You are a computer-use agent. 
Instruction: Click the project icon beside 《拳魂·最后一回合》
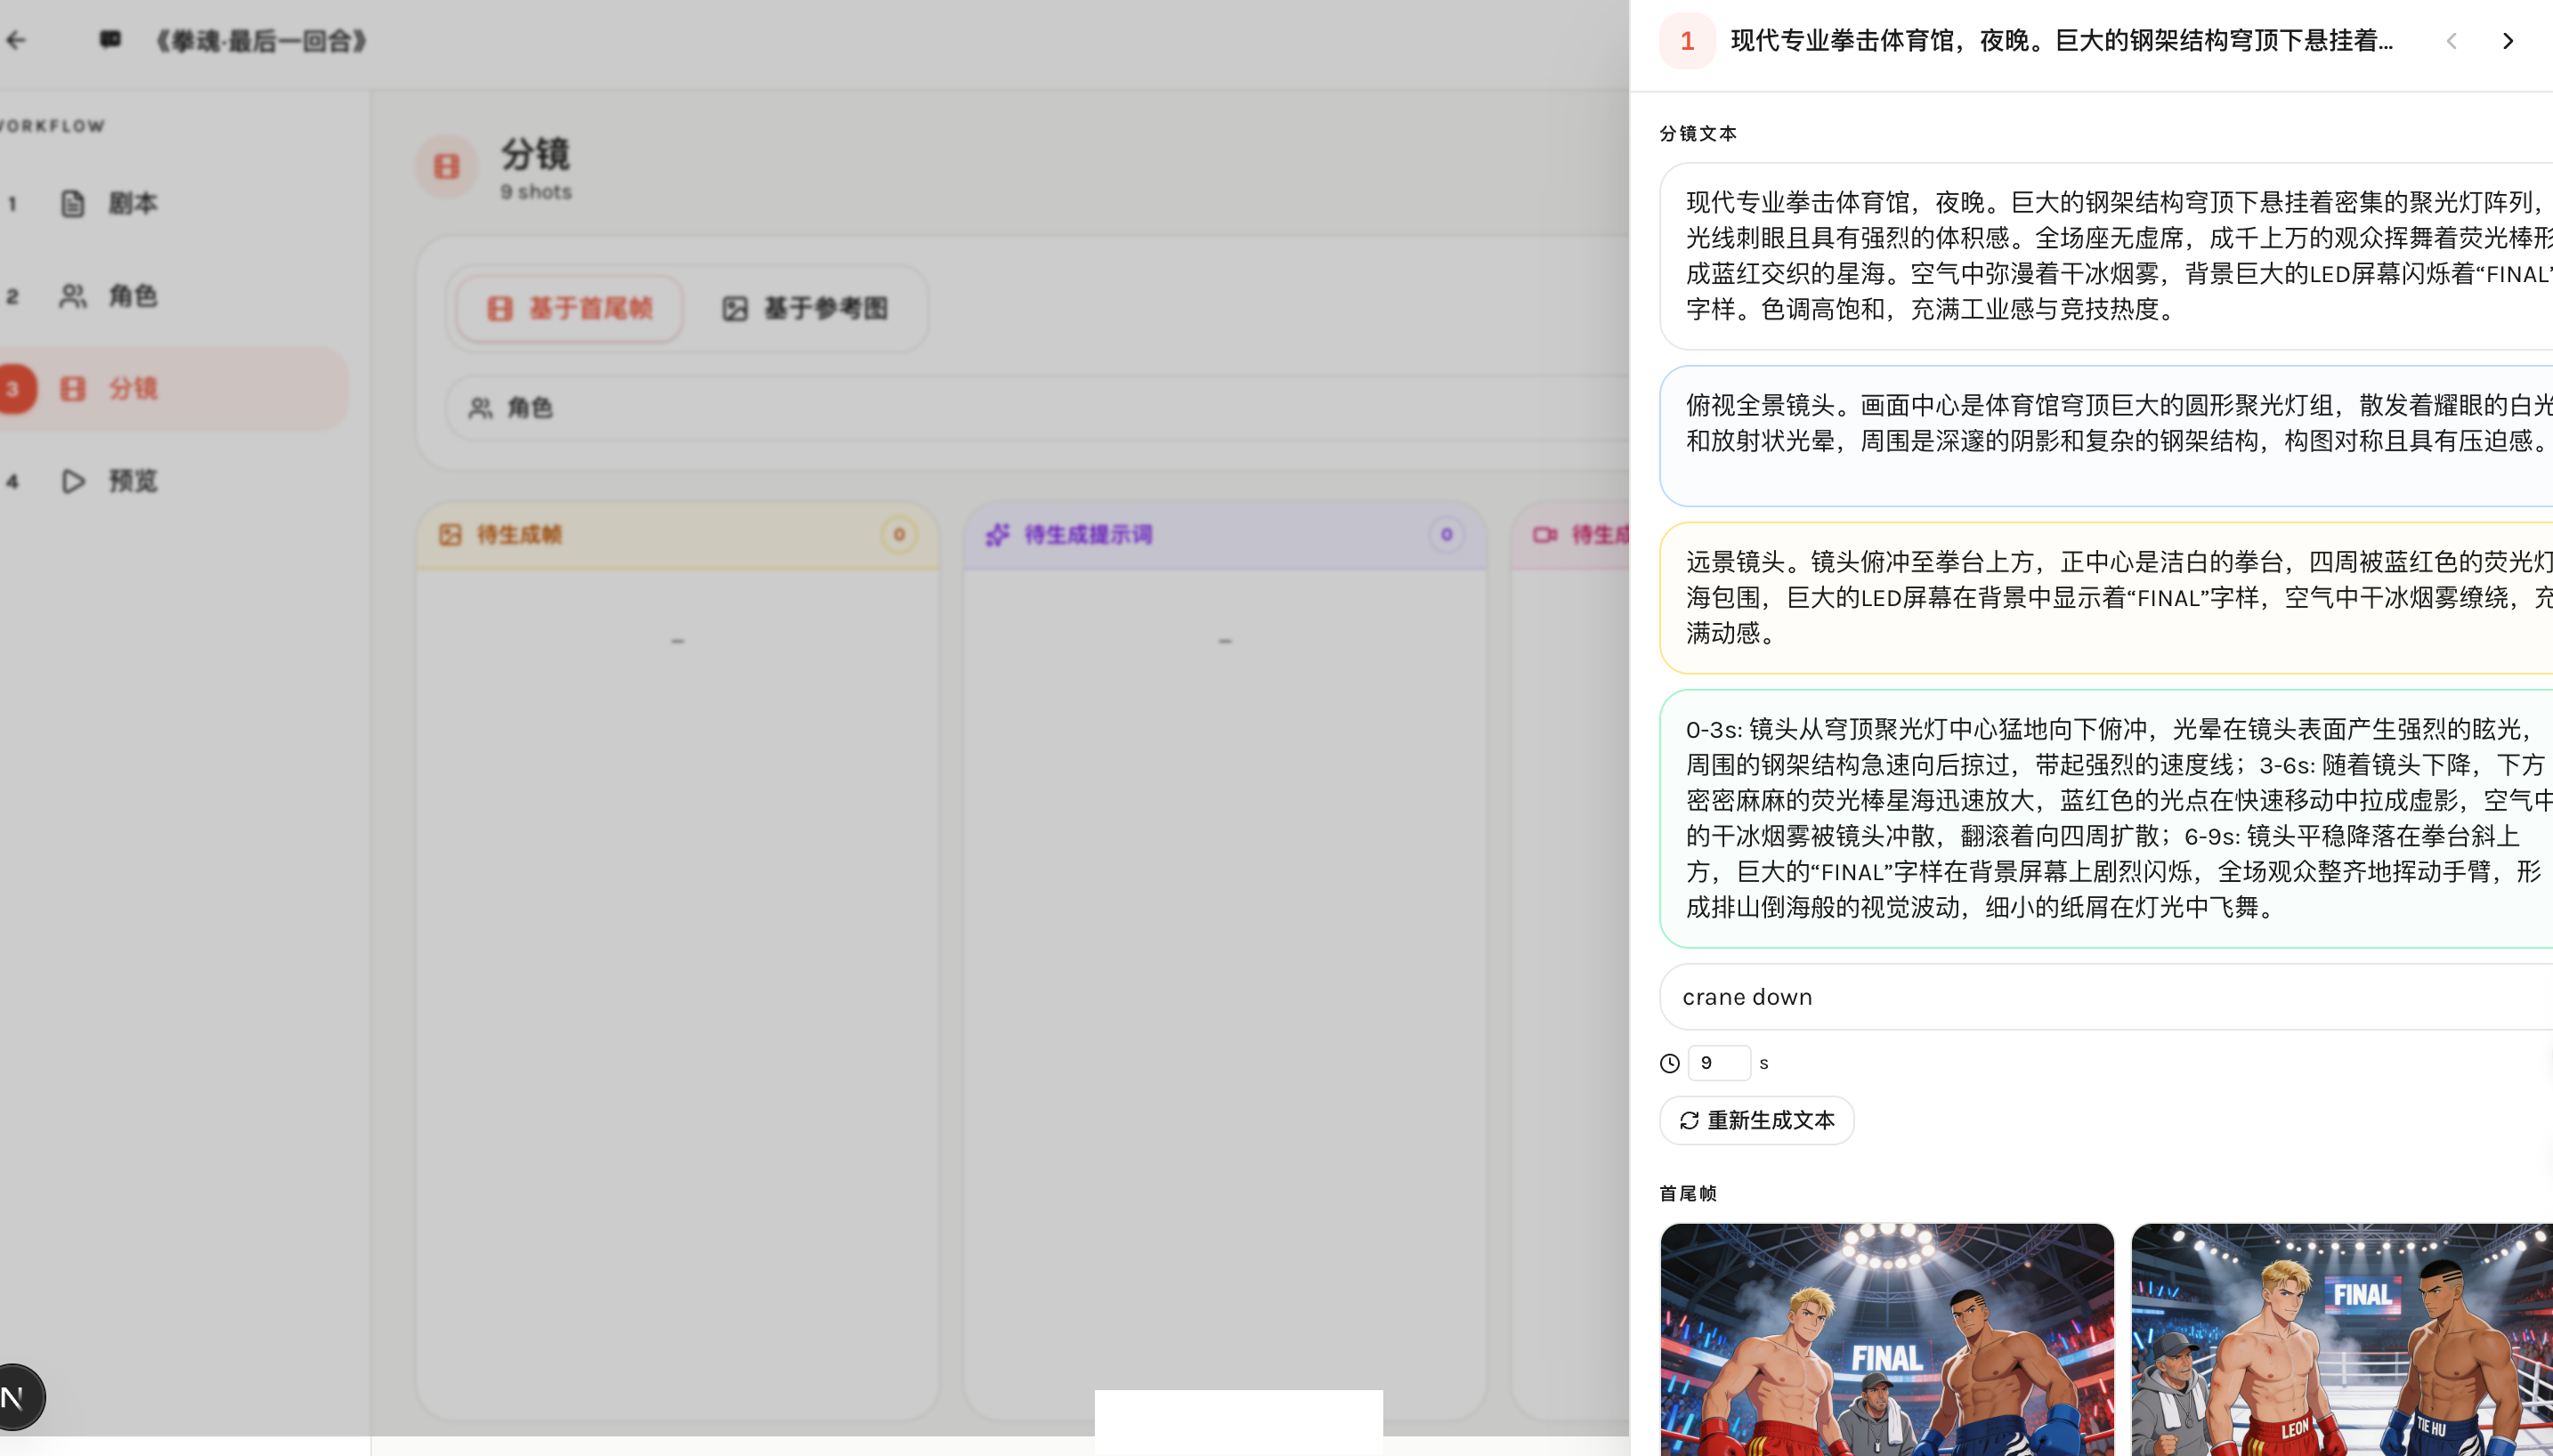point(110,39)
